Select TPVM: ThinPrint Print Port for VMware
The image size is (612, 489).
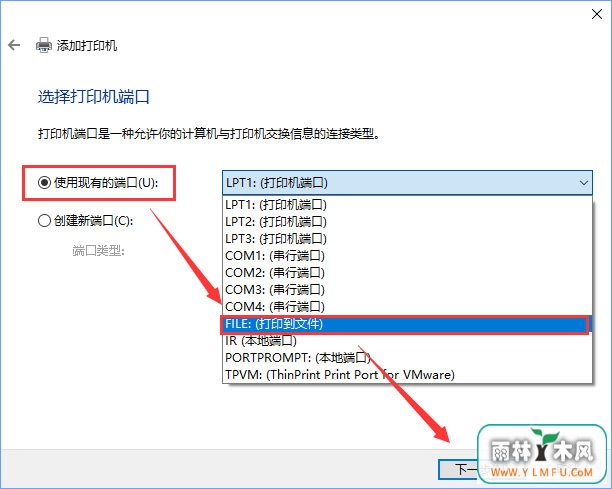coord(407,375)
